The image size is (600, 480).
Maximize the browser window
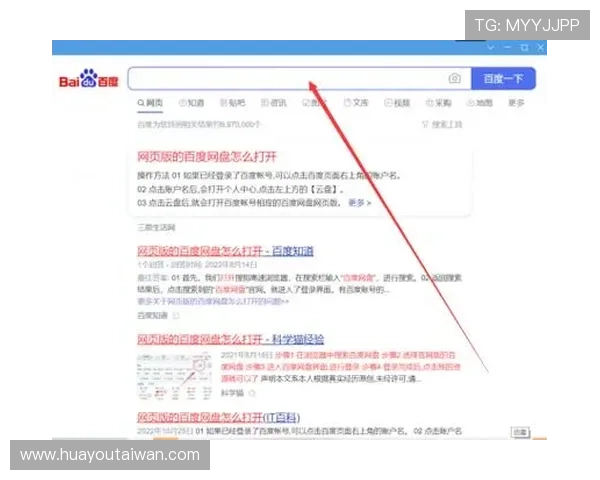pos(524,47)
